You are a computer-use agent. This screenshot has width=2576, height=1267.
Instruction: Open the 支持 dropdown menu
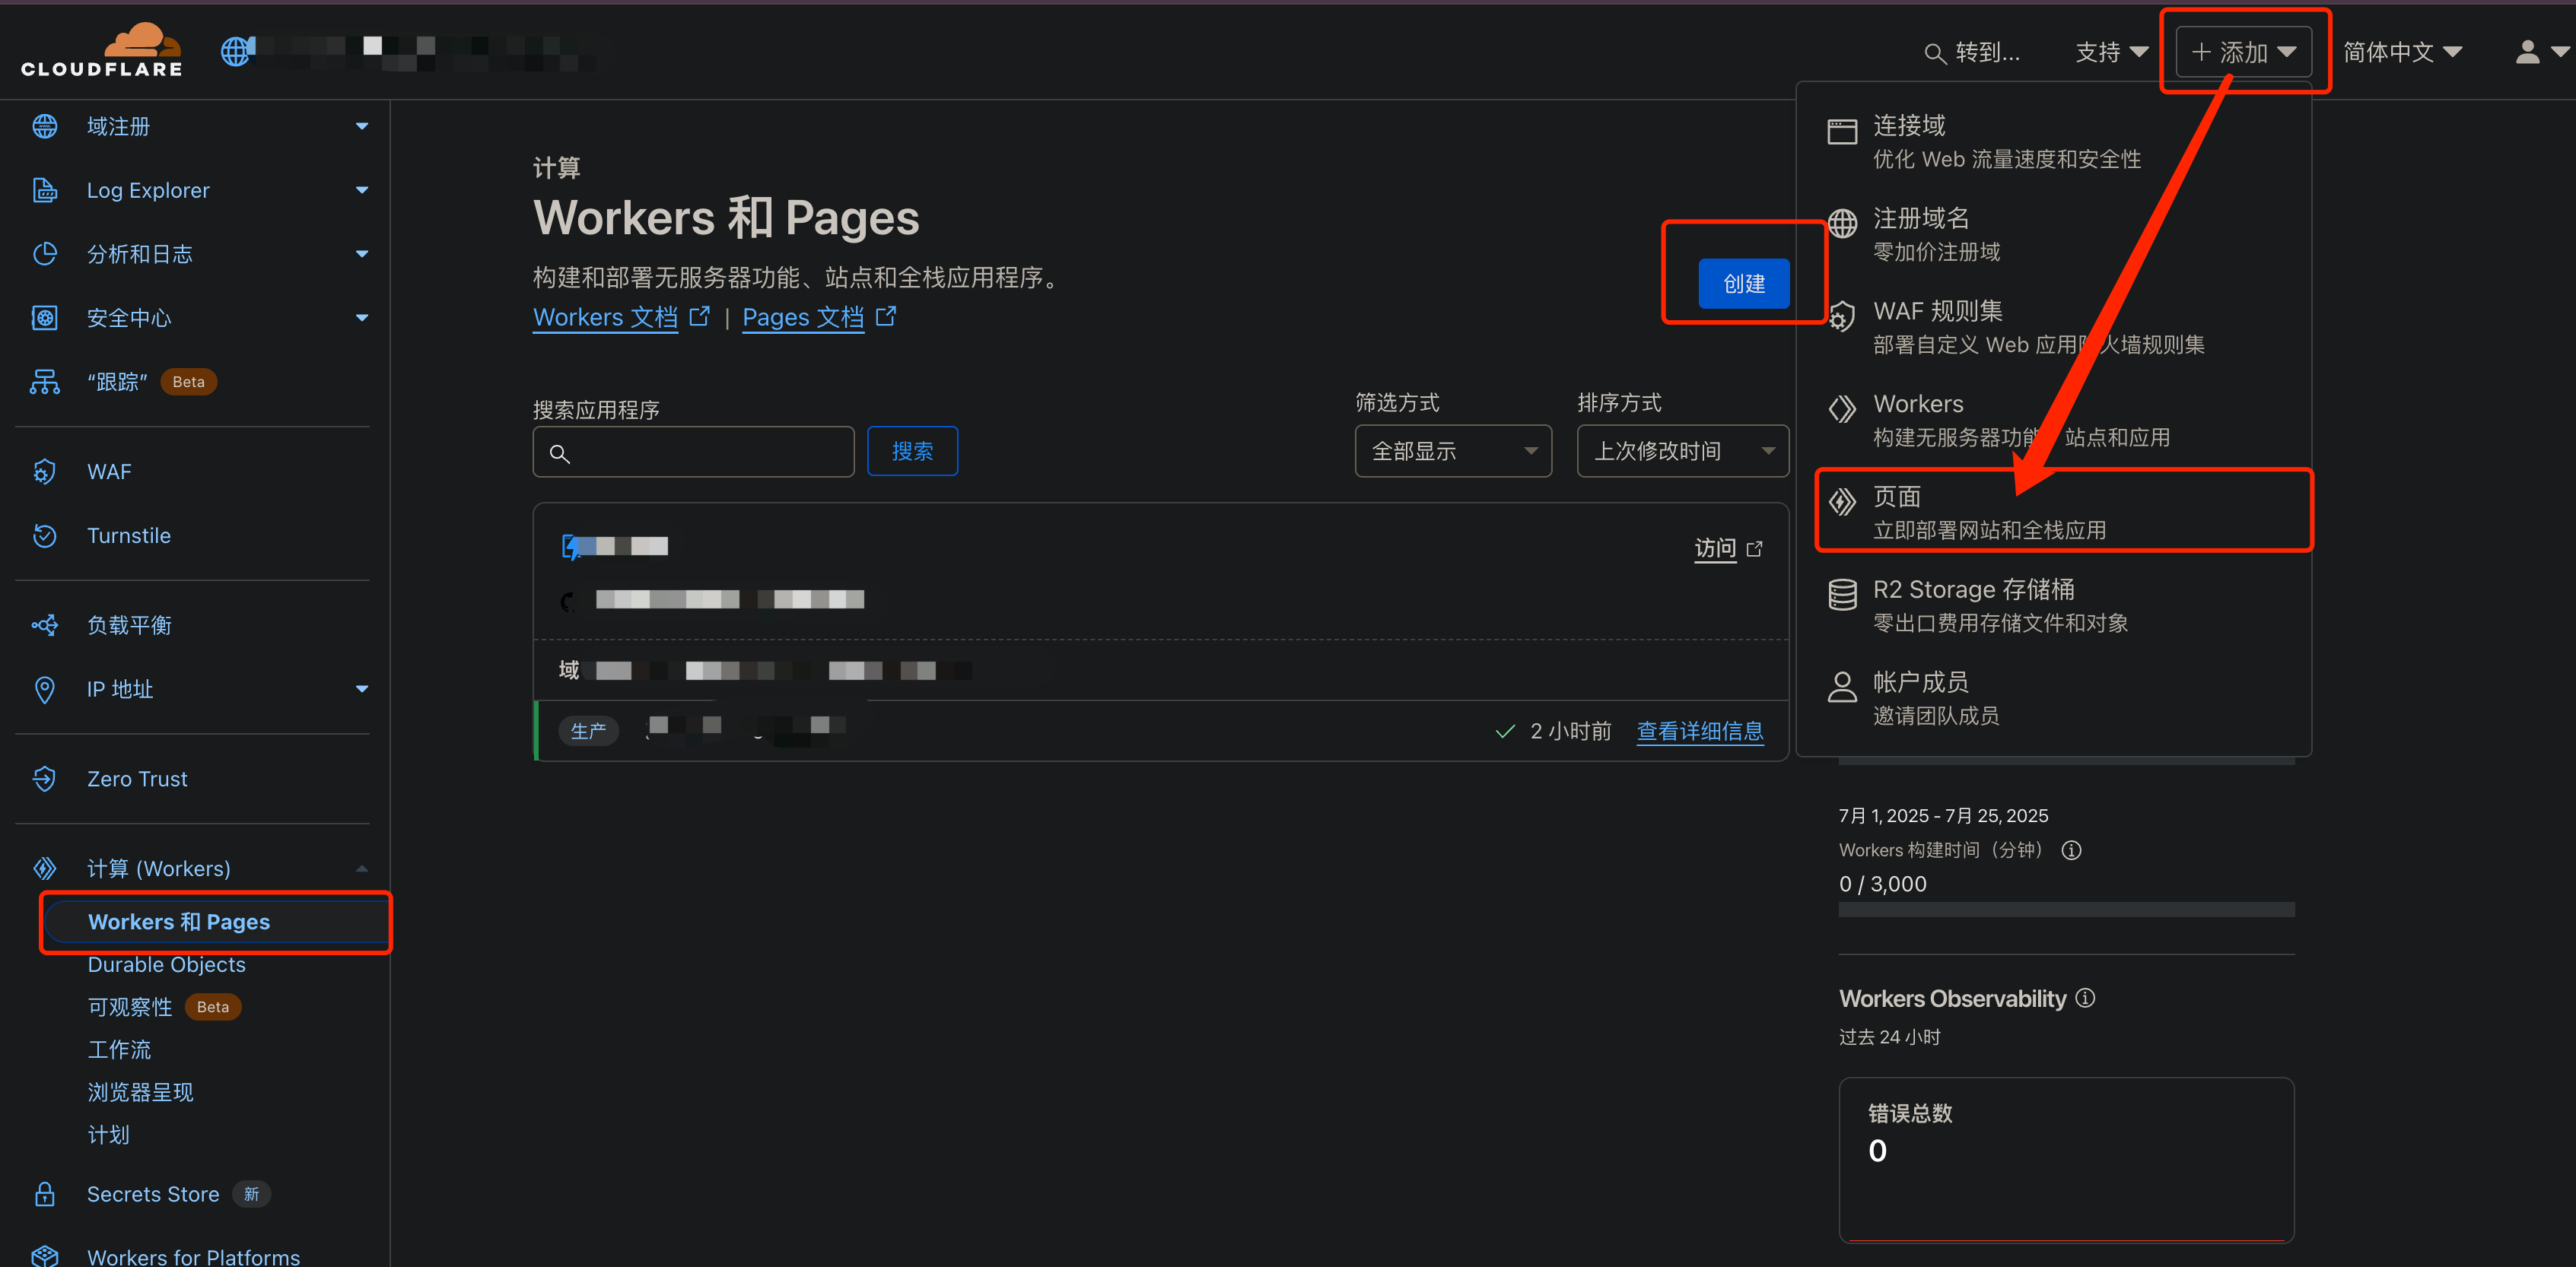click(2111, 52)
